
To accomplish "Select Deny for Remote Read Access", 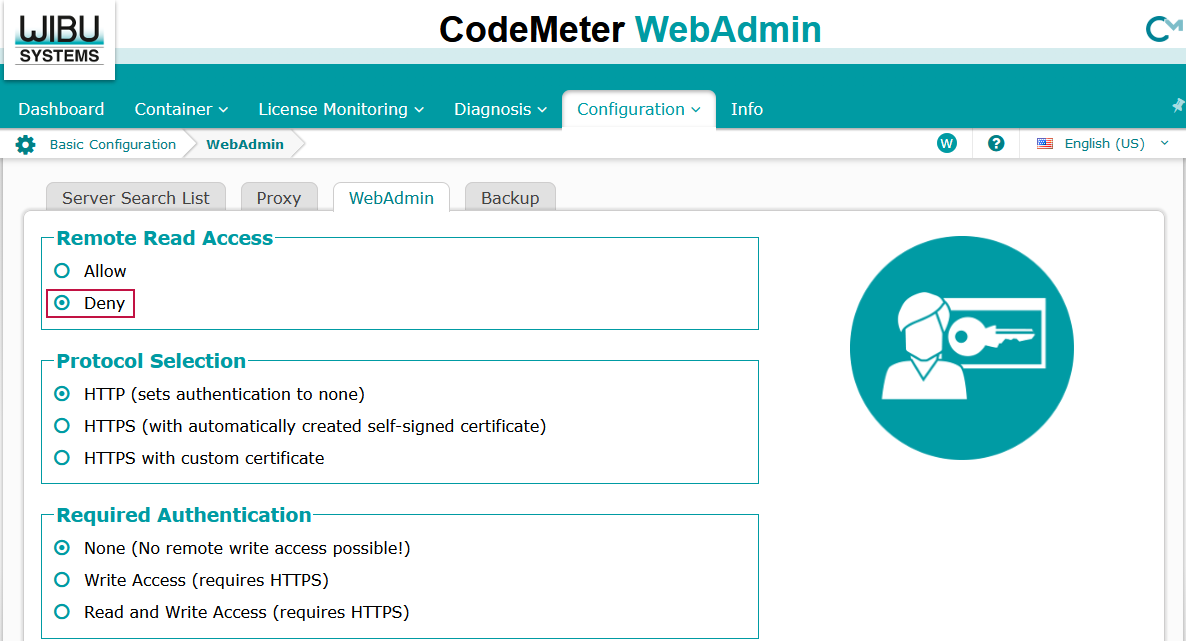I will 62,303.
